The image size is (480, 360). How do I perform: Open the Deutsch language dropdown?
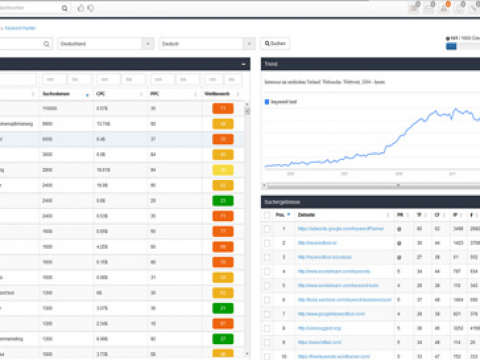coord(207,44)
